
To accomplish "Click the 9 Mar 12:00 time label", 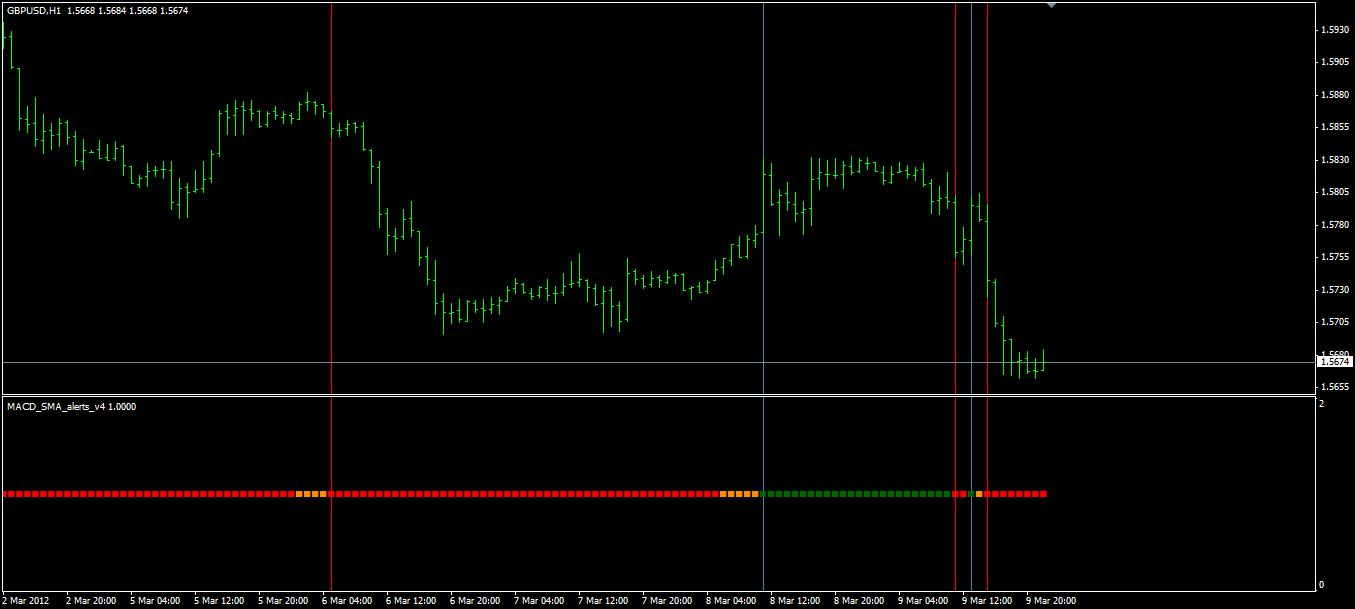I will pyautogui.click(x=987, y=601).
